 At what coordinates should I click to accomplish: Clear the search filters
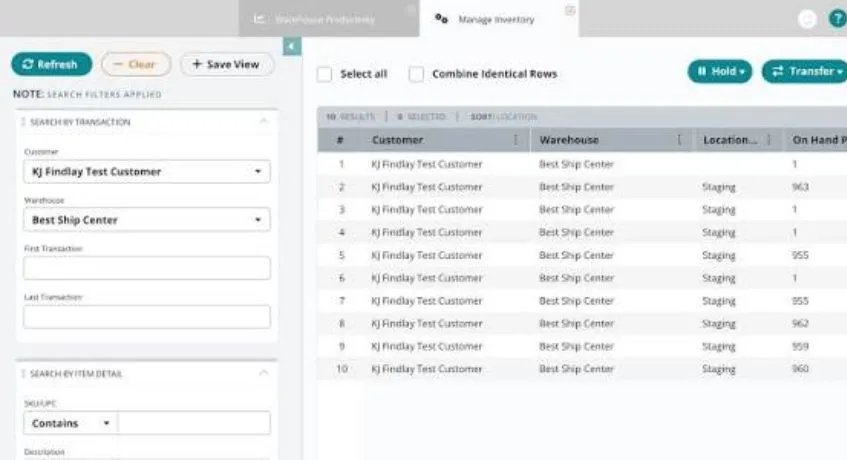tap(136, 64)
